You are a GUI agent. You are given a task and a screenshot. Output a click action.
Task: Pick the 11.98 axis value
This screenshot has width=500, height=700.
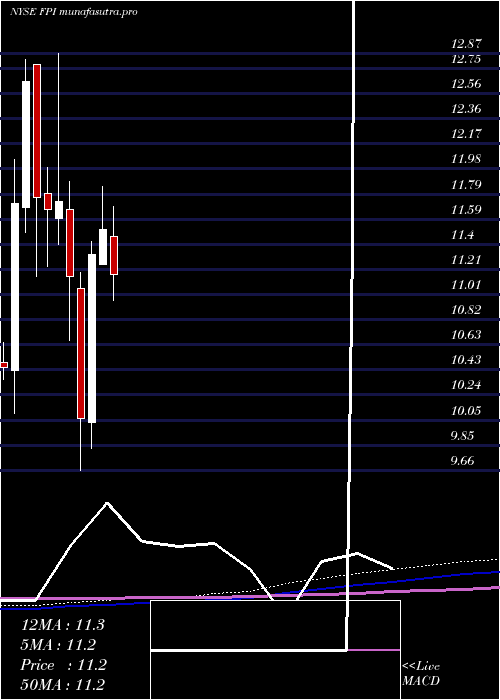point(466,159)
